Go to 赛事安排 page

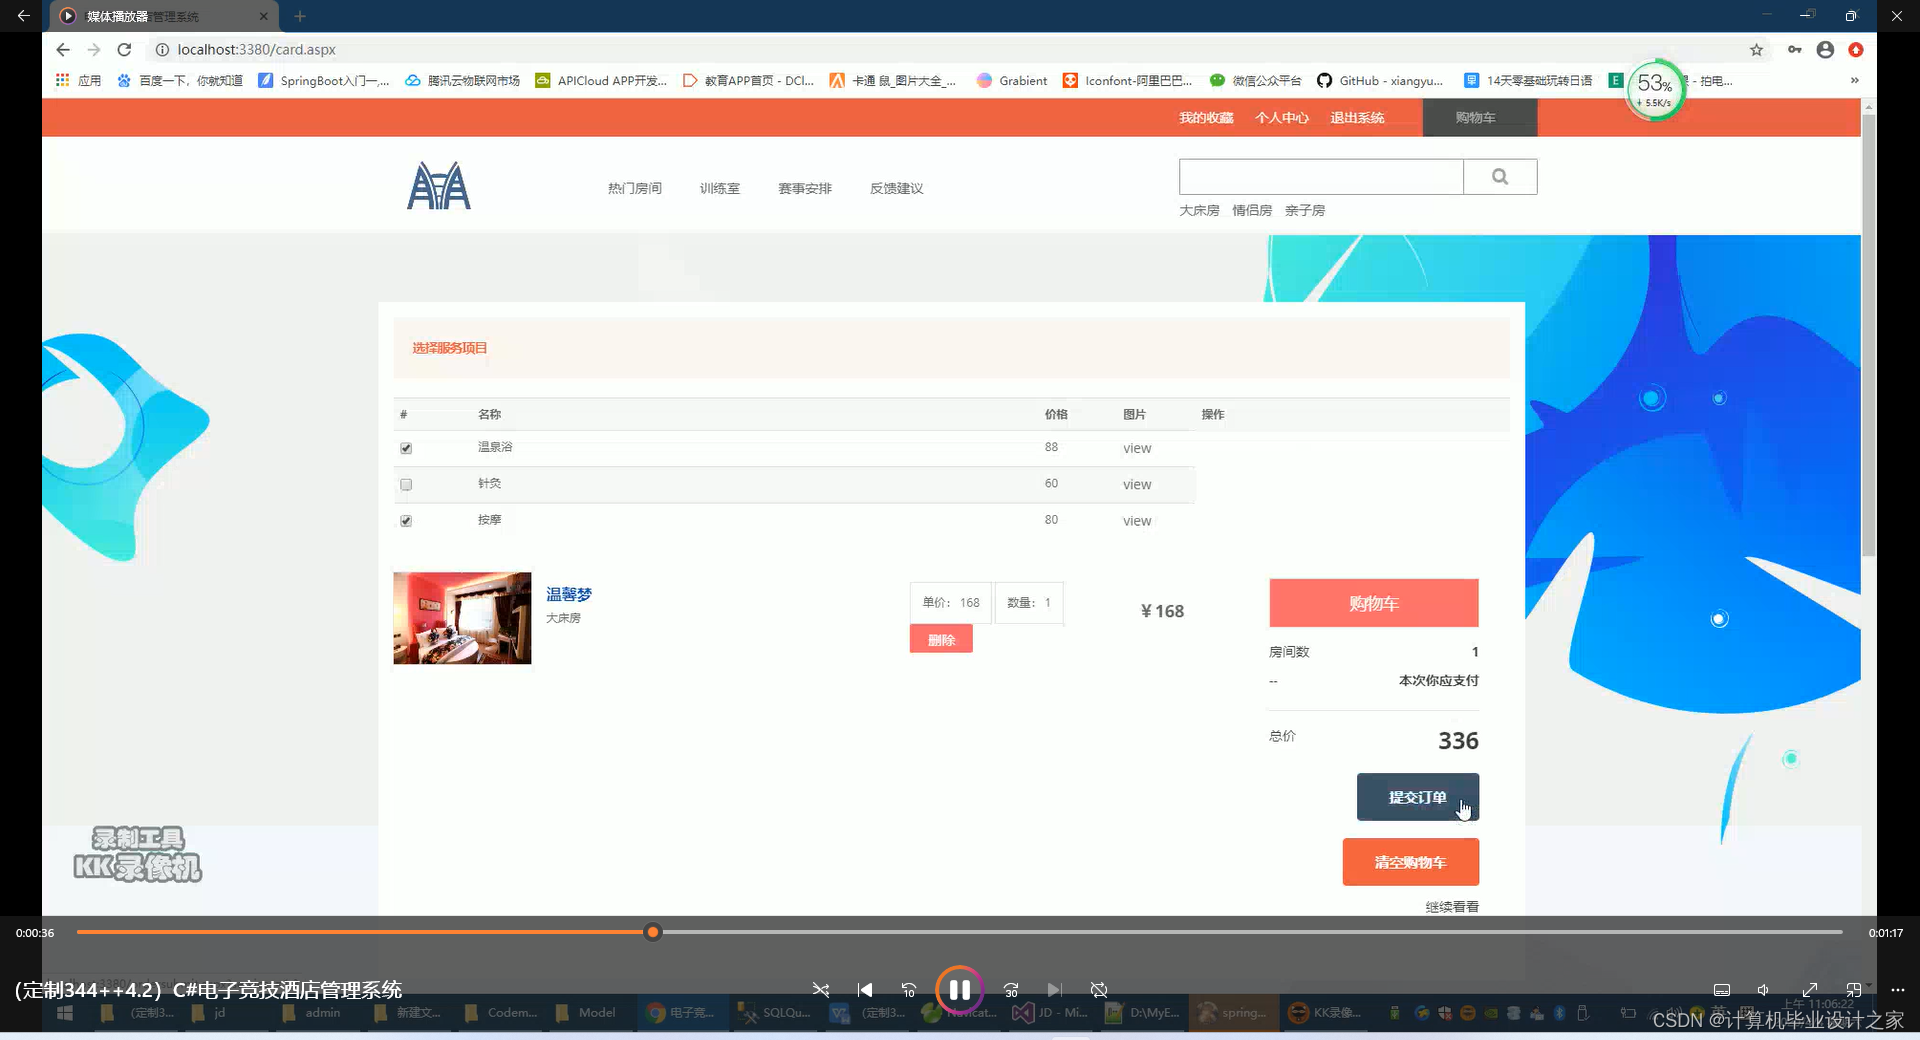coord(805,188)
